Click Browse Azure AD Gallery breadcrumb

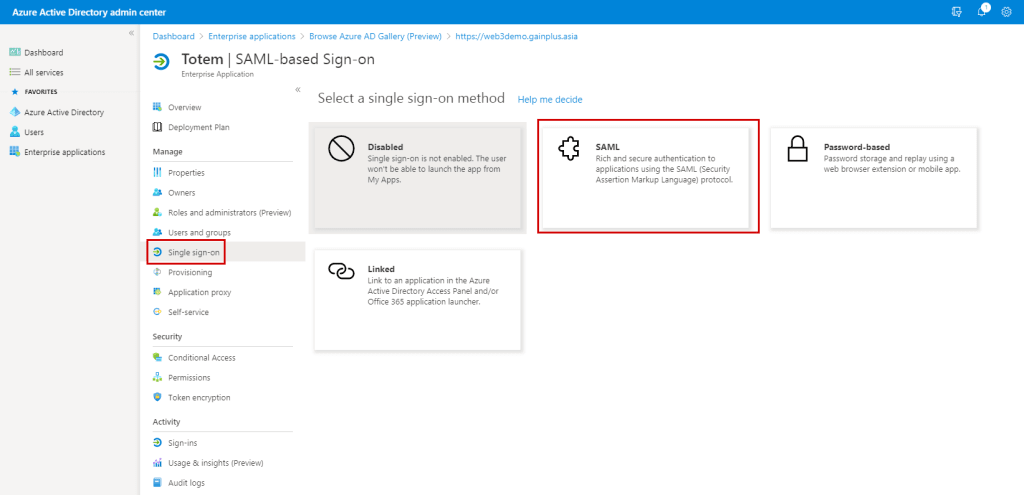click(375, 37)
